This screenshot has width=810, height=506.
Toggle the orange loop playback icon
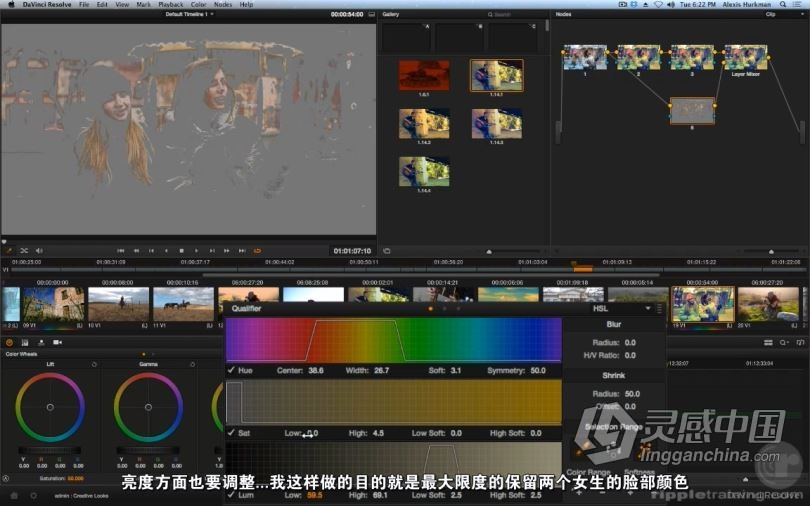[257, 250]
